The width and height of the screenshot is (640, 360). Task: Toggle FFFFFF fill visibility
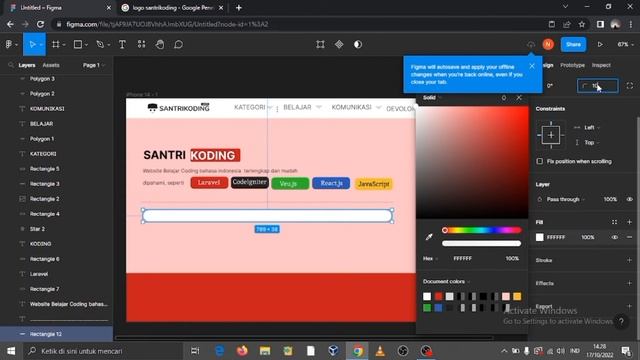614,237
